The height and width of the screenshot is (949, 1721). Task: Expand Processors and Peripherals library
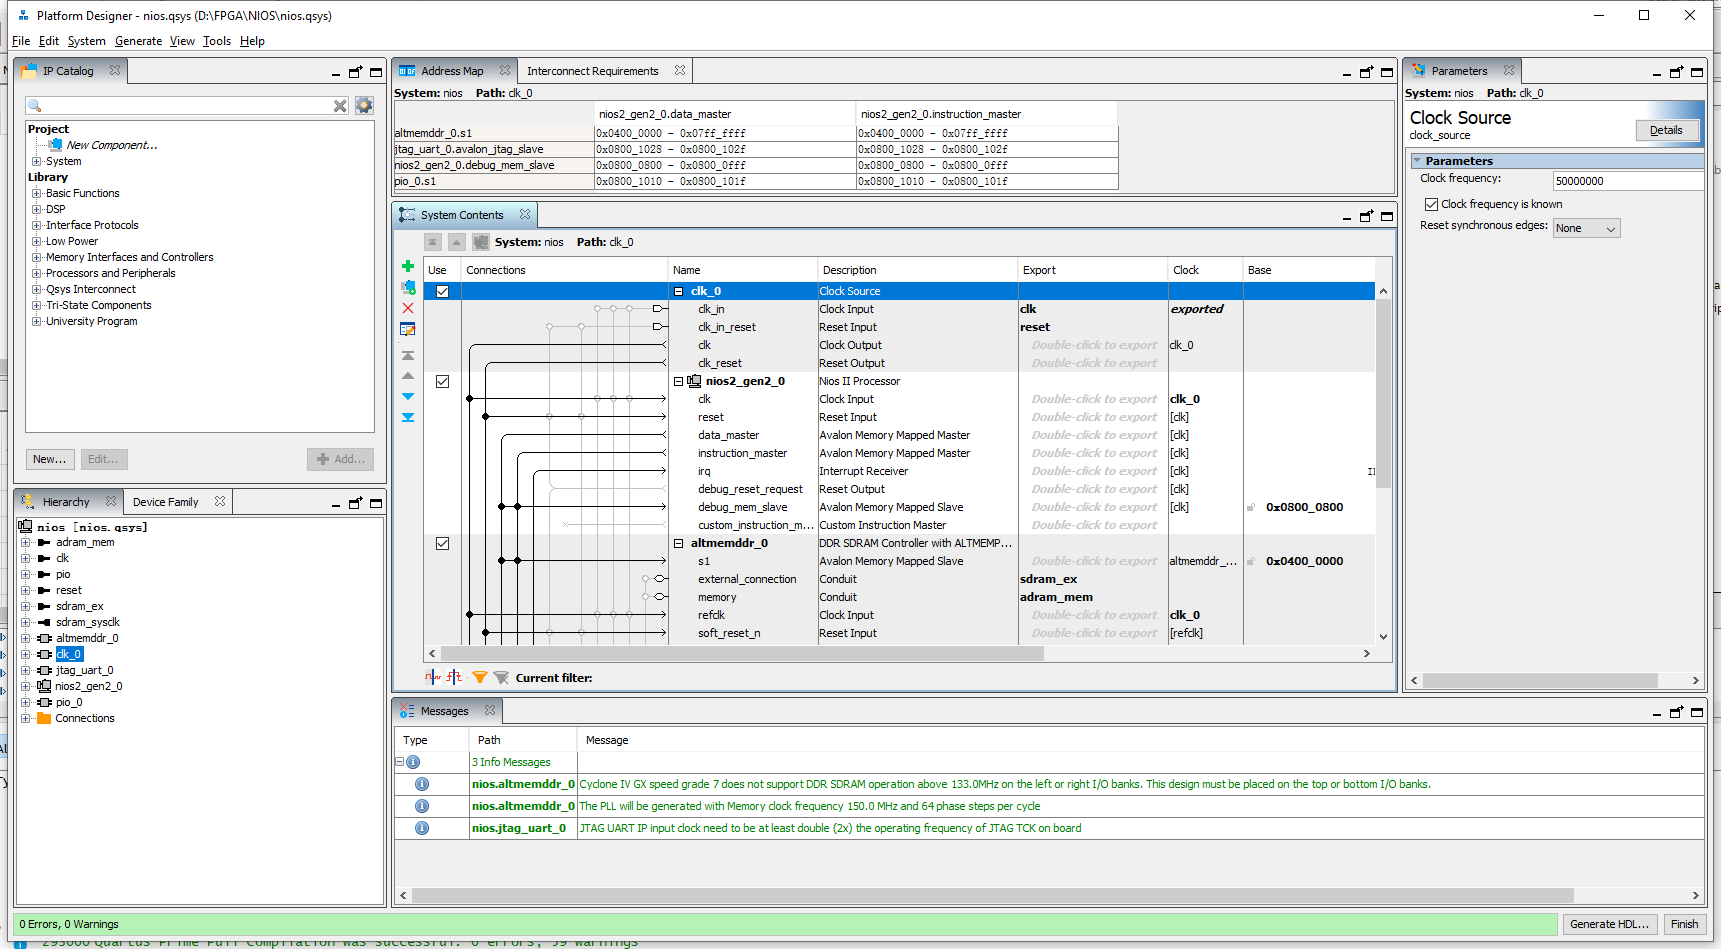[37, 273]
